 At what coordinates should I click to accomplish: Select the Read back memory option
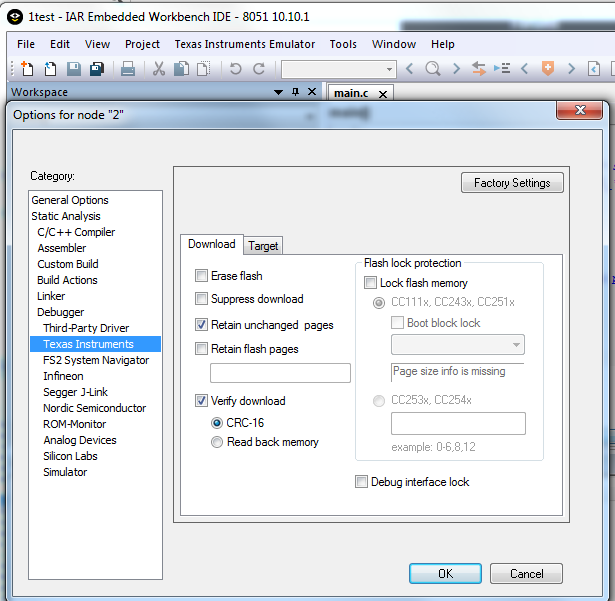[217, 442]
